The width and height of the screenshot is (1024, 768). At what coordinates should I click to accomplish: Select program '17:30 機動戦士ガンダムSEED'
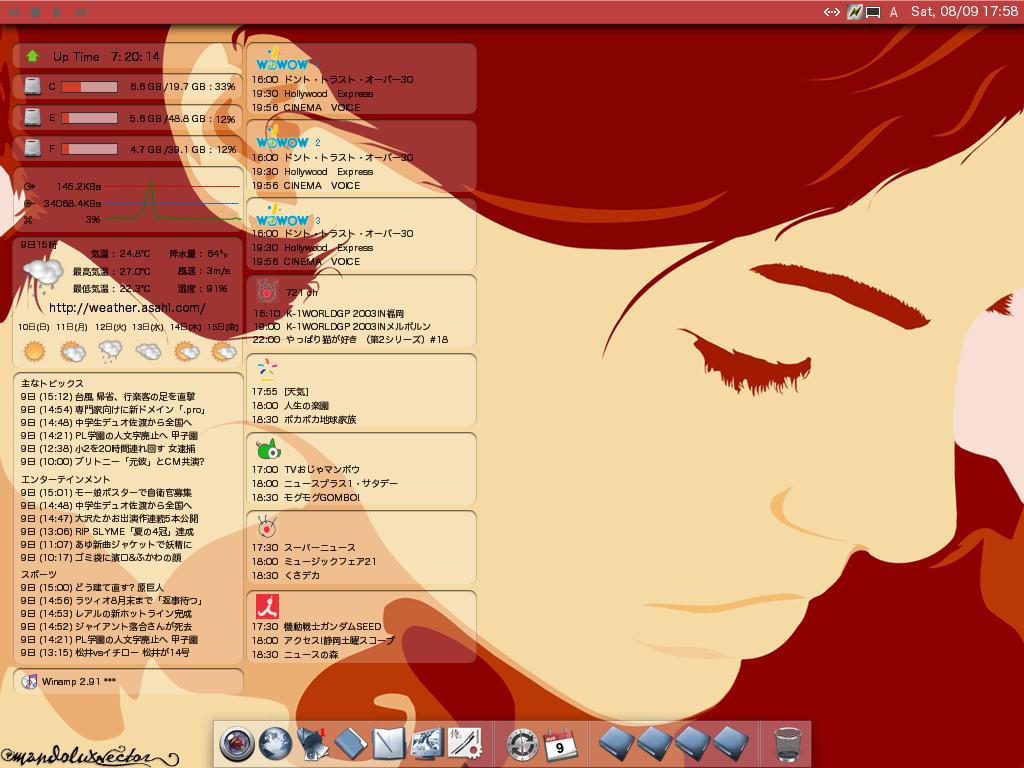coord(317,626)
